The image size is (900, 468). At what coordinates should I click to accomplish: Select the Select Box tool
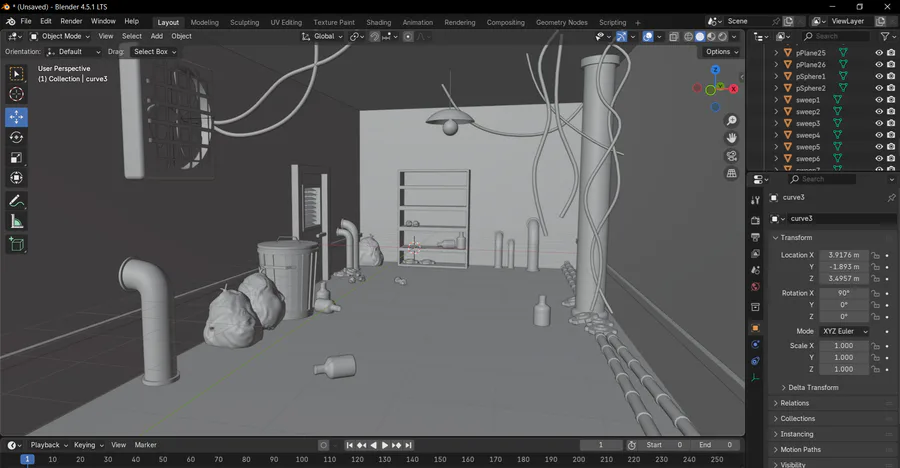(x=17, y=74)
